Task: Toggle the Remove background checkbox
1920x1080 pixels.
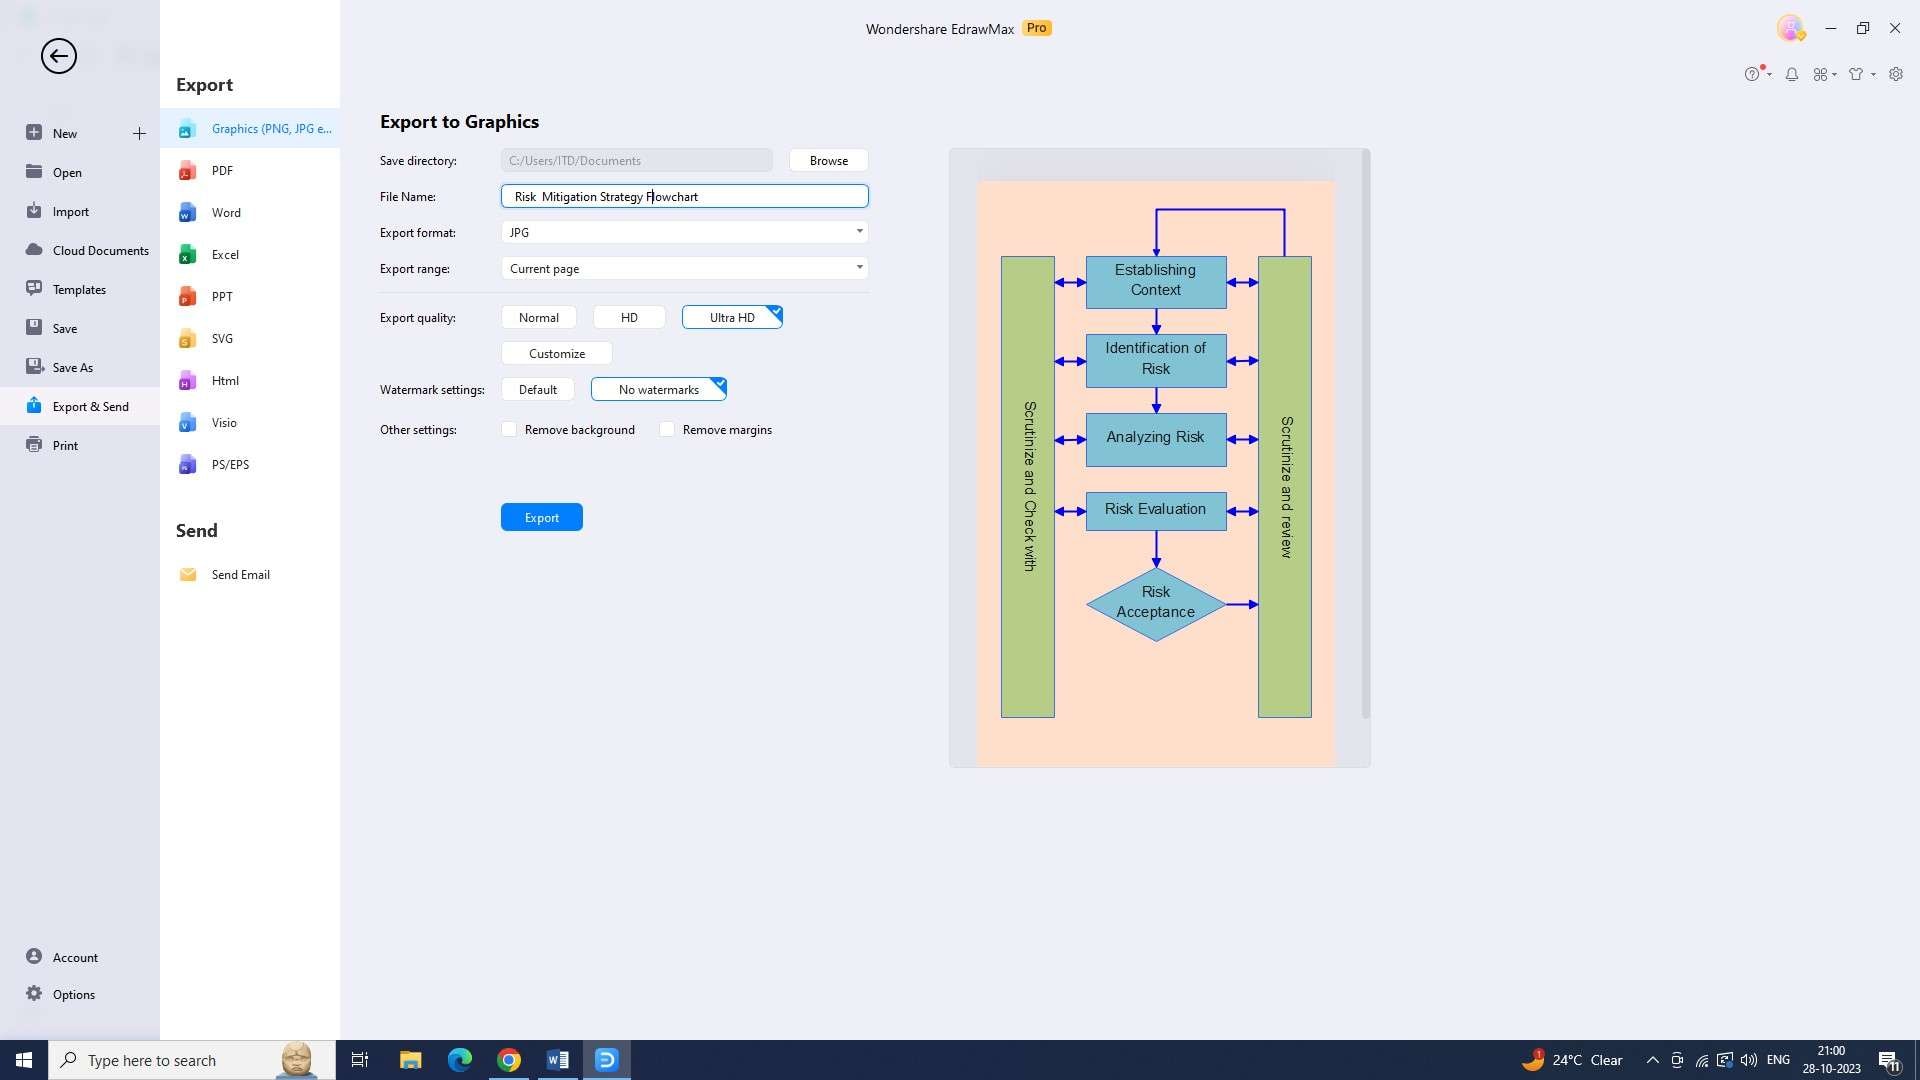Action: tap(509, 429)
